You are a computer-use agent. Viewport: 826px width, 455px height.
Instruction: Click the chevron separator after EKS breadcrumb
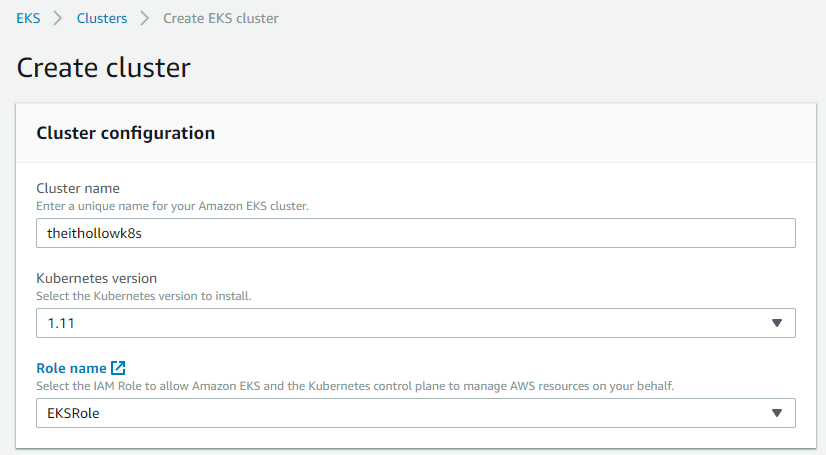click(58, 18)
